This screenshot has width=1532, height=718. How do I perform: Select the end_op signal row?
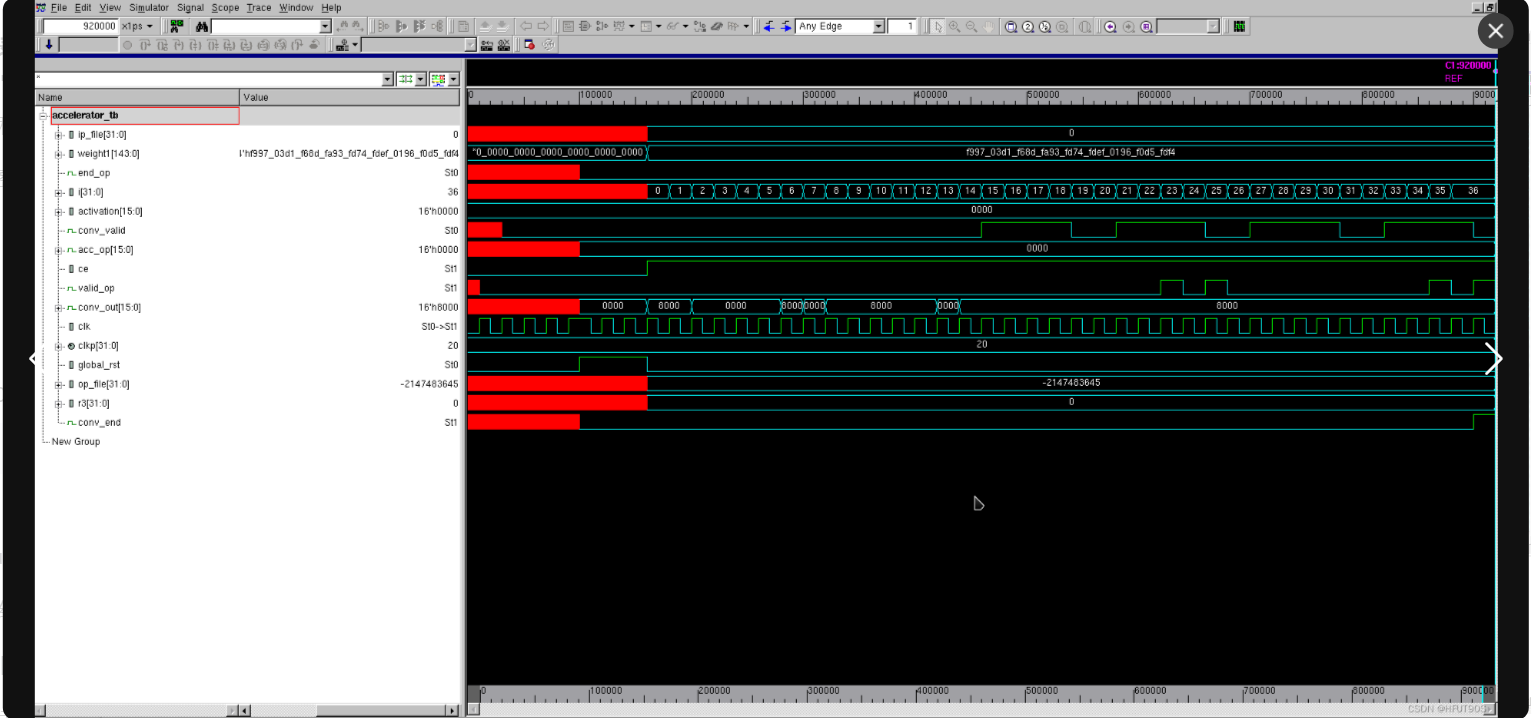(x=248, y=173)
